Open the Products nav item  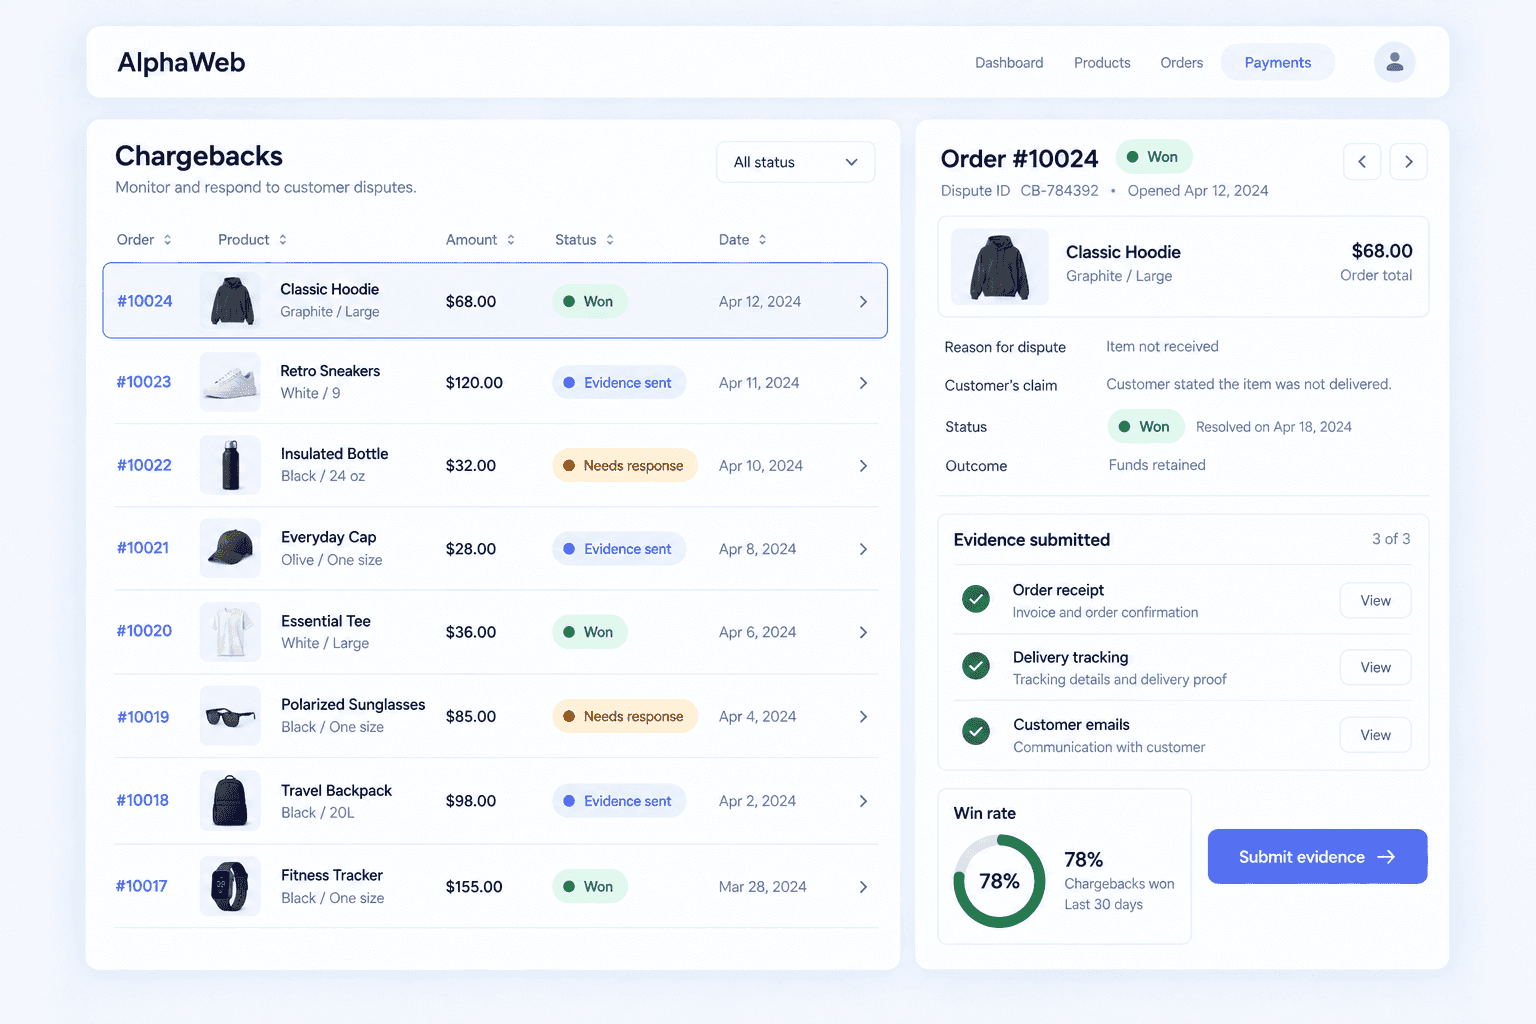point(1102,63)
